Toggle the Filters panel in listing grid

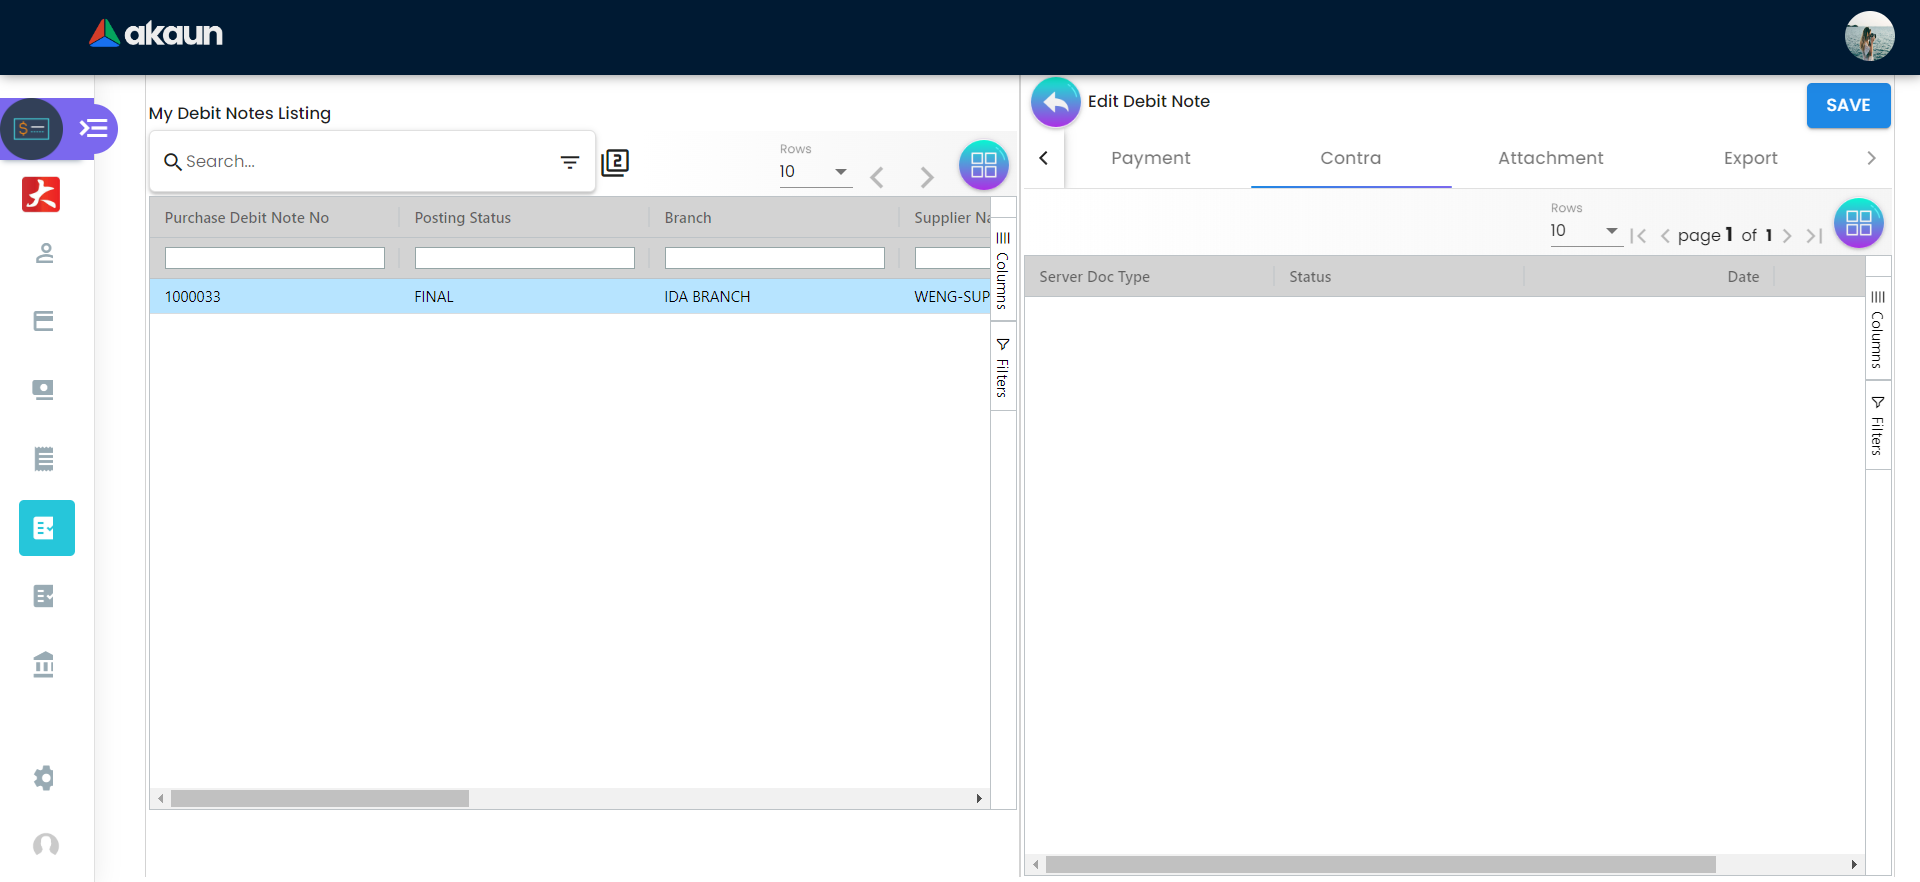pyautogui.click(x=1003, y=367)
